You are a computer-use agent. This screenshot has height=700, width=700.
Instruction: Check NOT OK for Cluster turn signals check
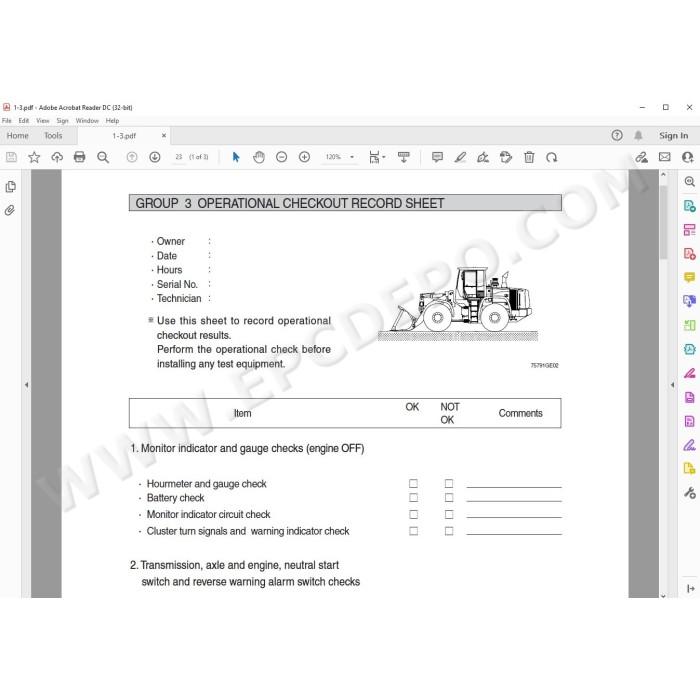tap(449, 531)
